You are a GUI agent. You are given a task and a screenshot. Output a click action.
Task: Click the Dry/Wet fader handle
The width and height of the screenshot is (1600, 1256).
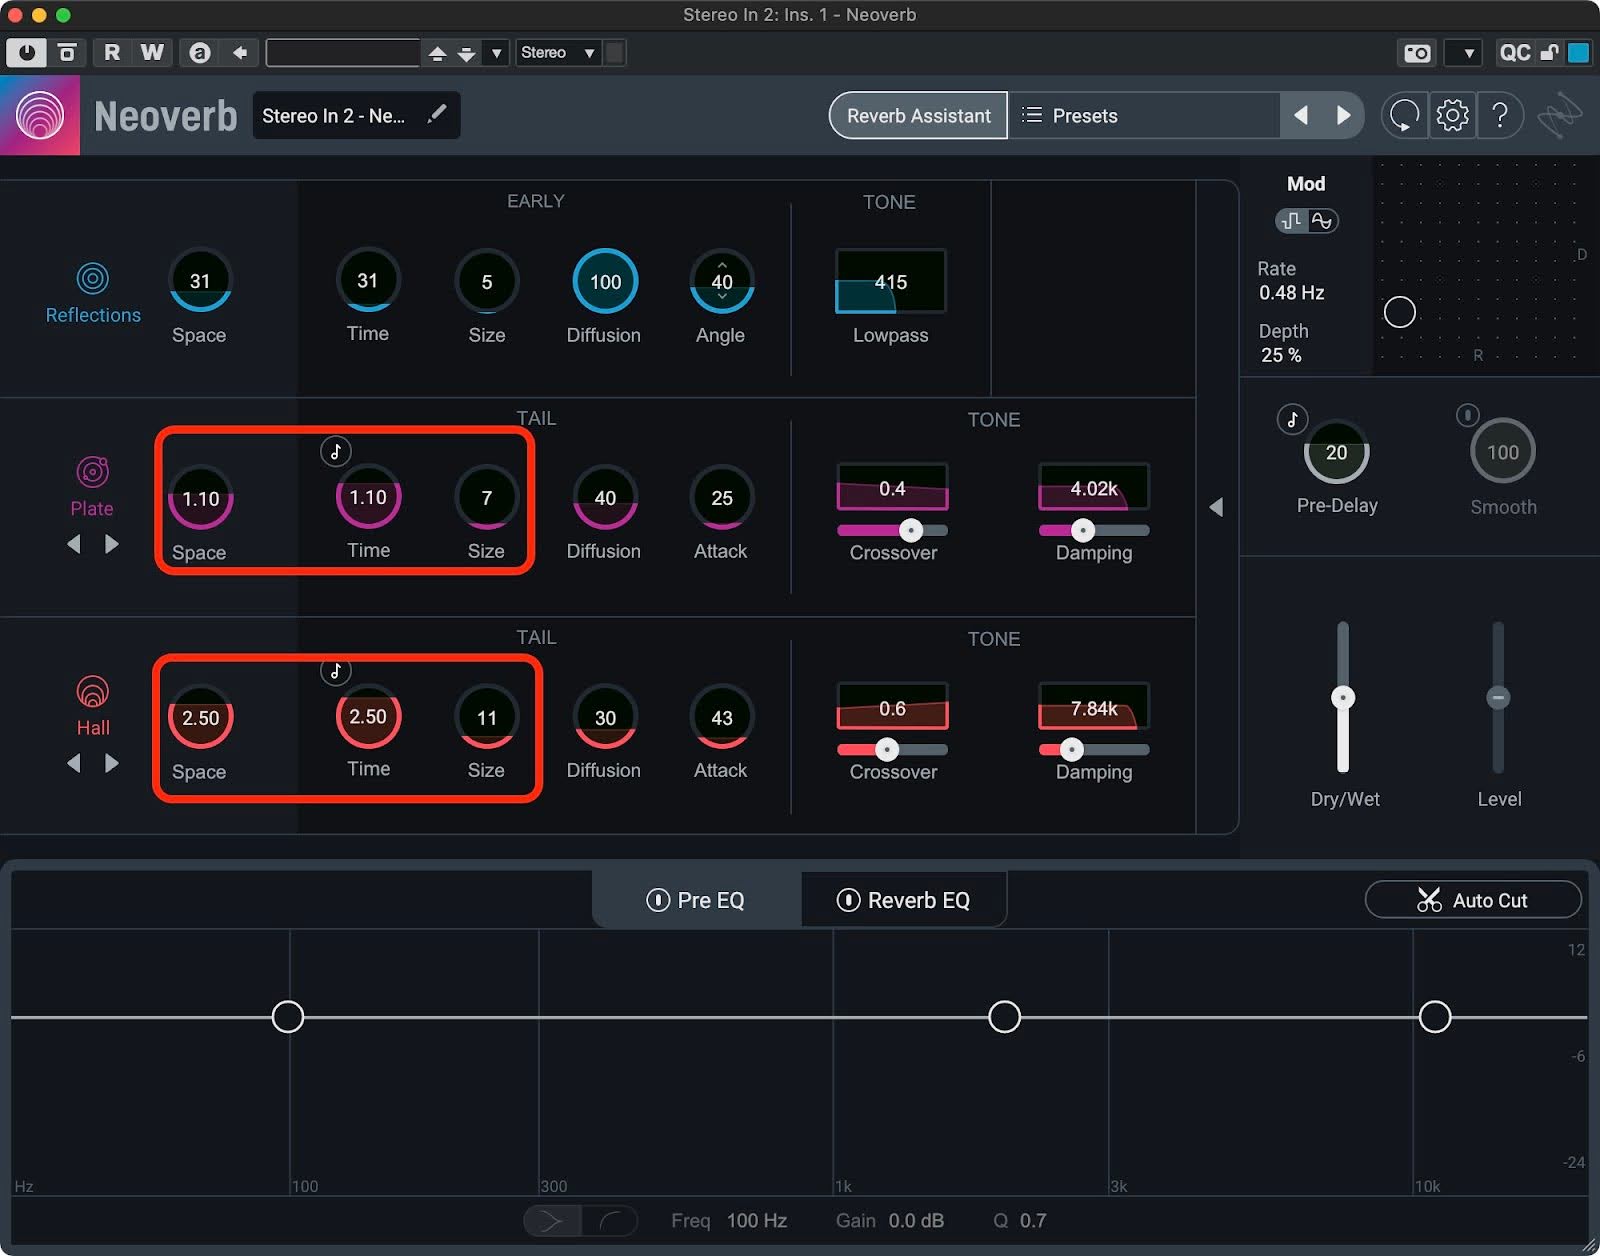[1343, 697]
